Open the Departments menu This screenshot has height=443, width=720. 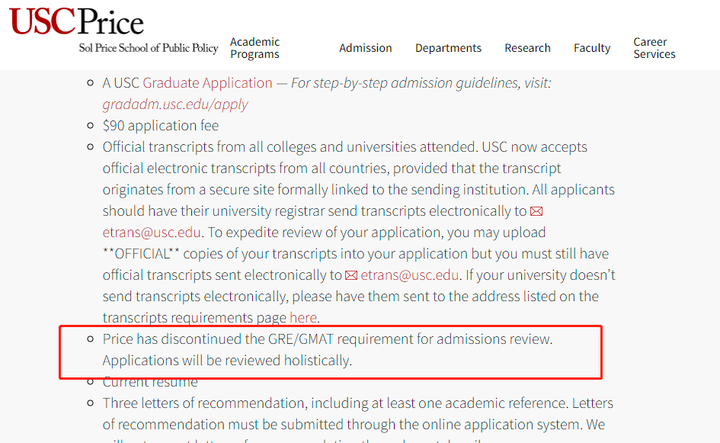tap(448, 48)
